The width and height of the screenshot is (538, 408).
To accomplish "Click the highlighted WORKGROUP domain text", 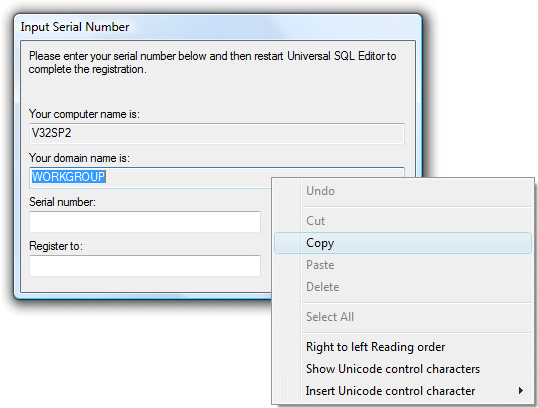I will (x=69, y=177).
